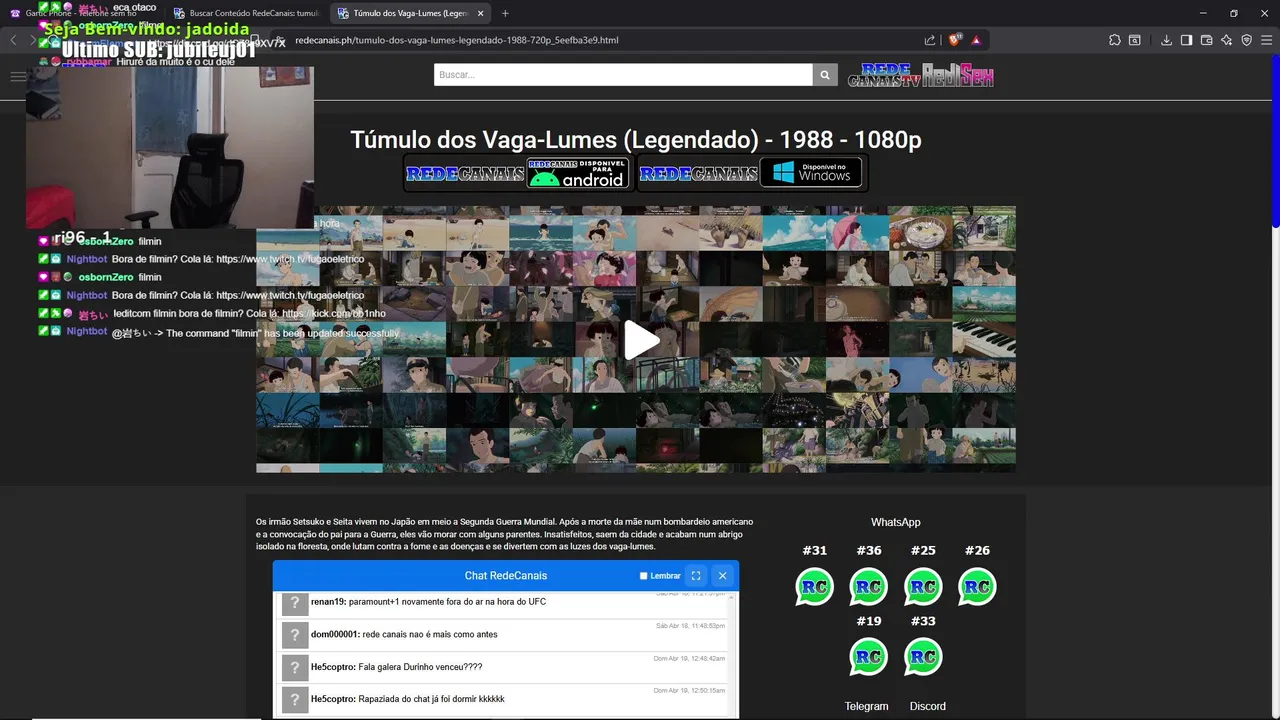
Task: Close the Túmulo dos Vaga-Lumes tab
Action: tap(481, 13)
